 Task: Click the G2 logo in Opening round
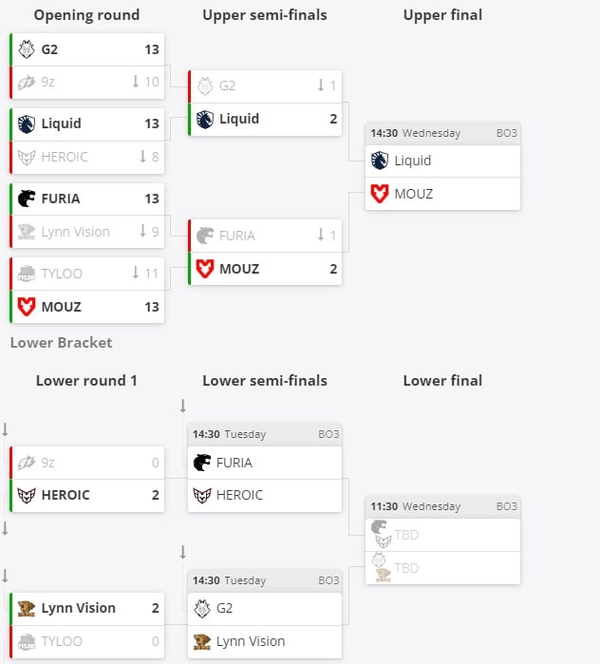(x=27, y=48)
